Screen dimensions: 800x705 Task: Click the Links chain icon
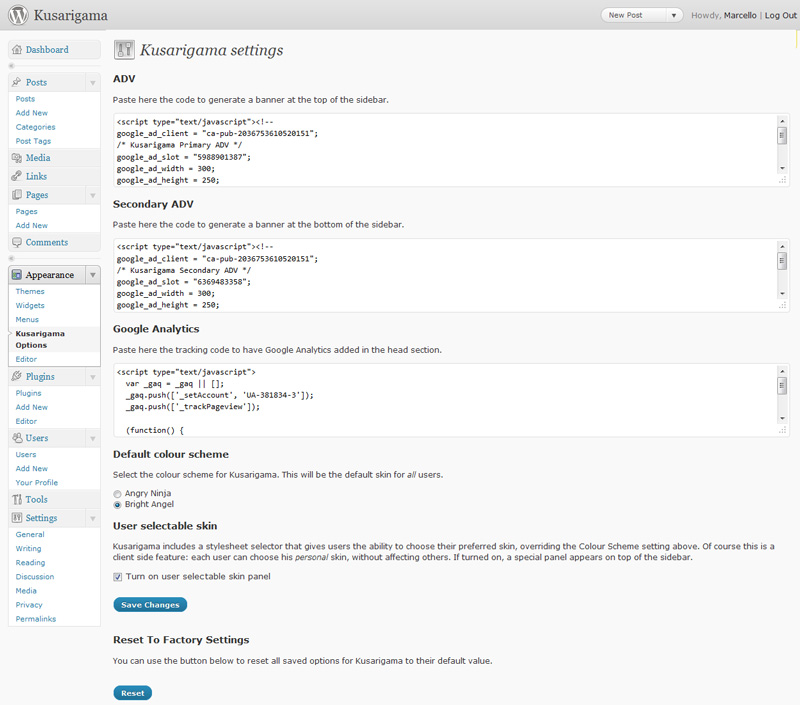[x=17, y=176]
